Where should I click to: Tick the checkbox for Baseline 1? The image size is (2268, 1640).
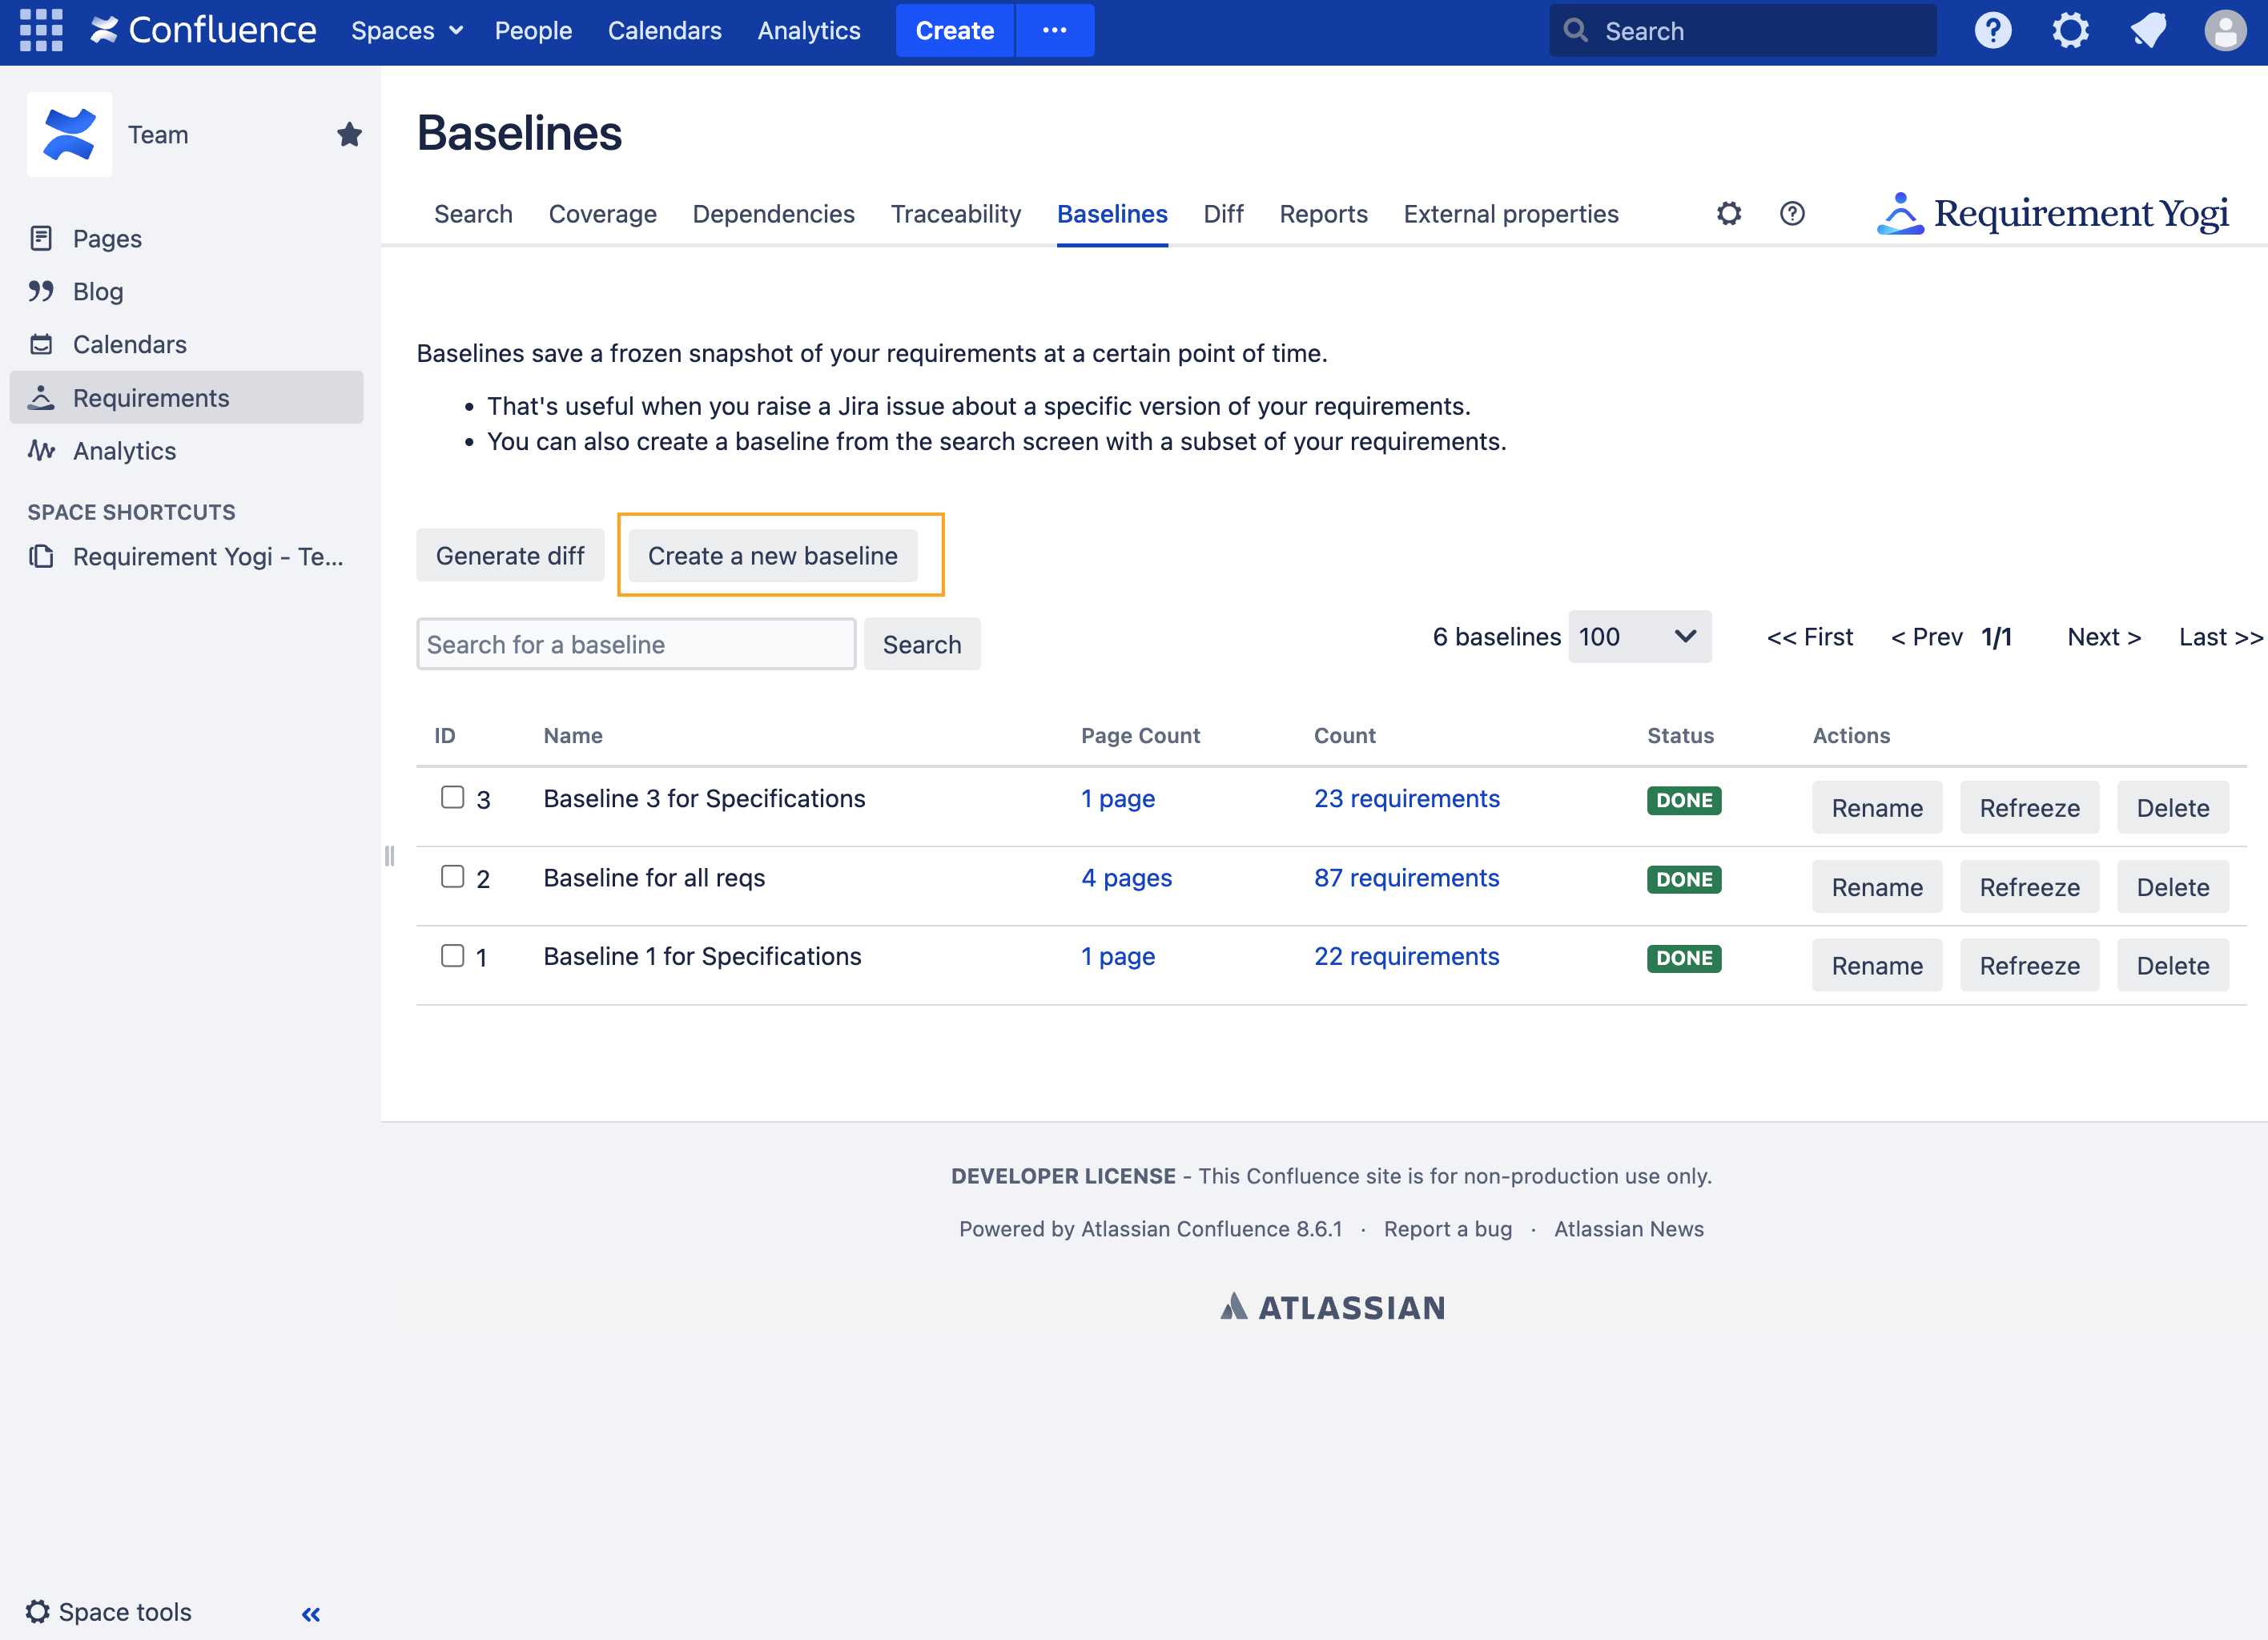(x=453, y=955)
